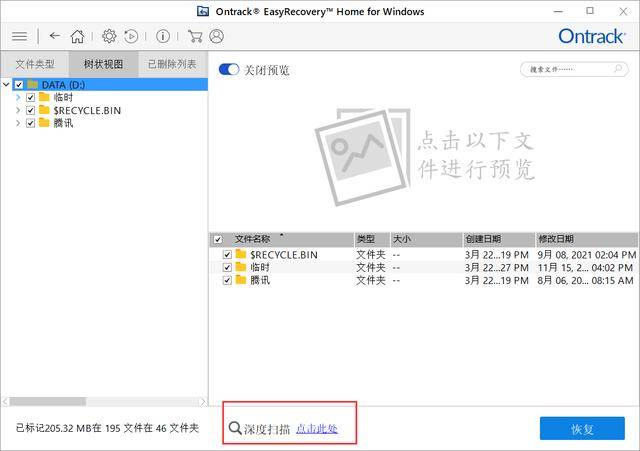Click the DATA (D:) drive folder icon
Image resolution: width=640 pixels, height=451 pixels.
32,85
